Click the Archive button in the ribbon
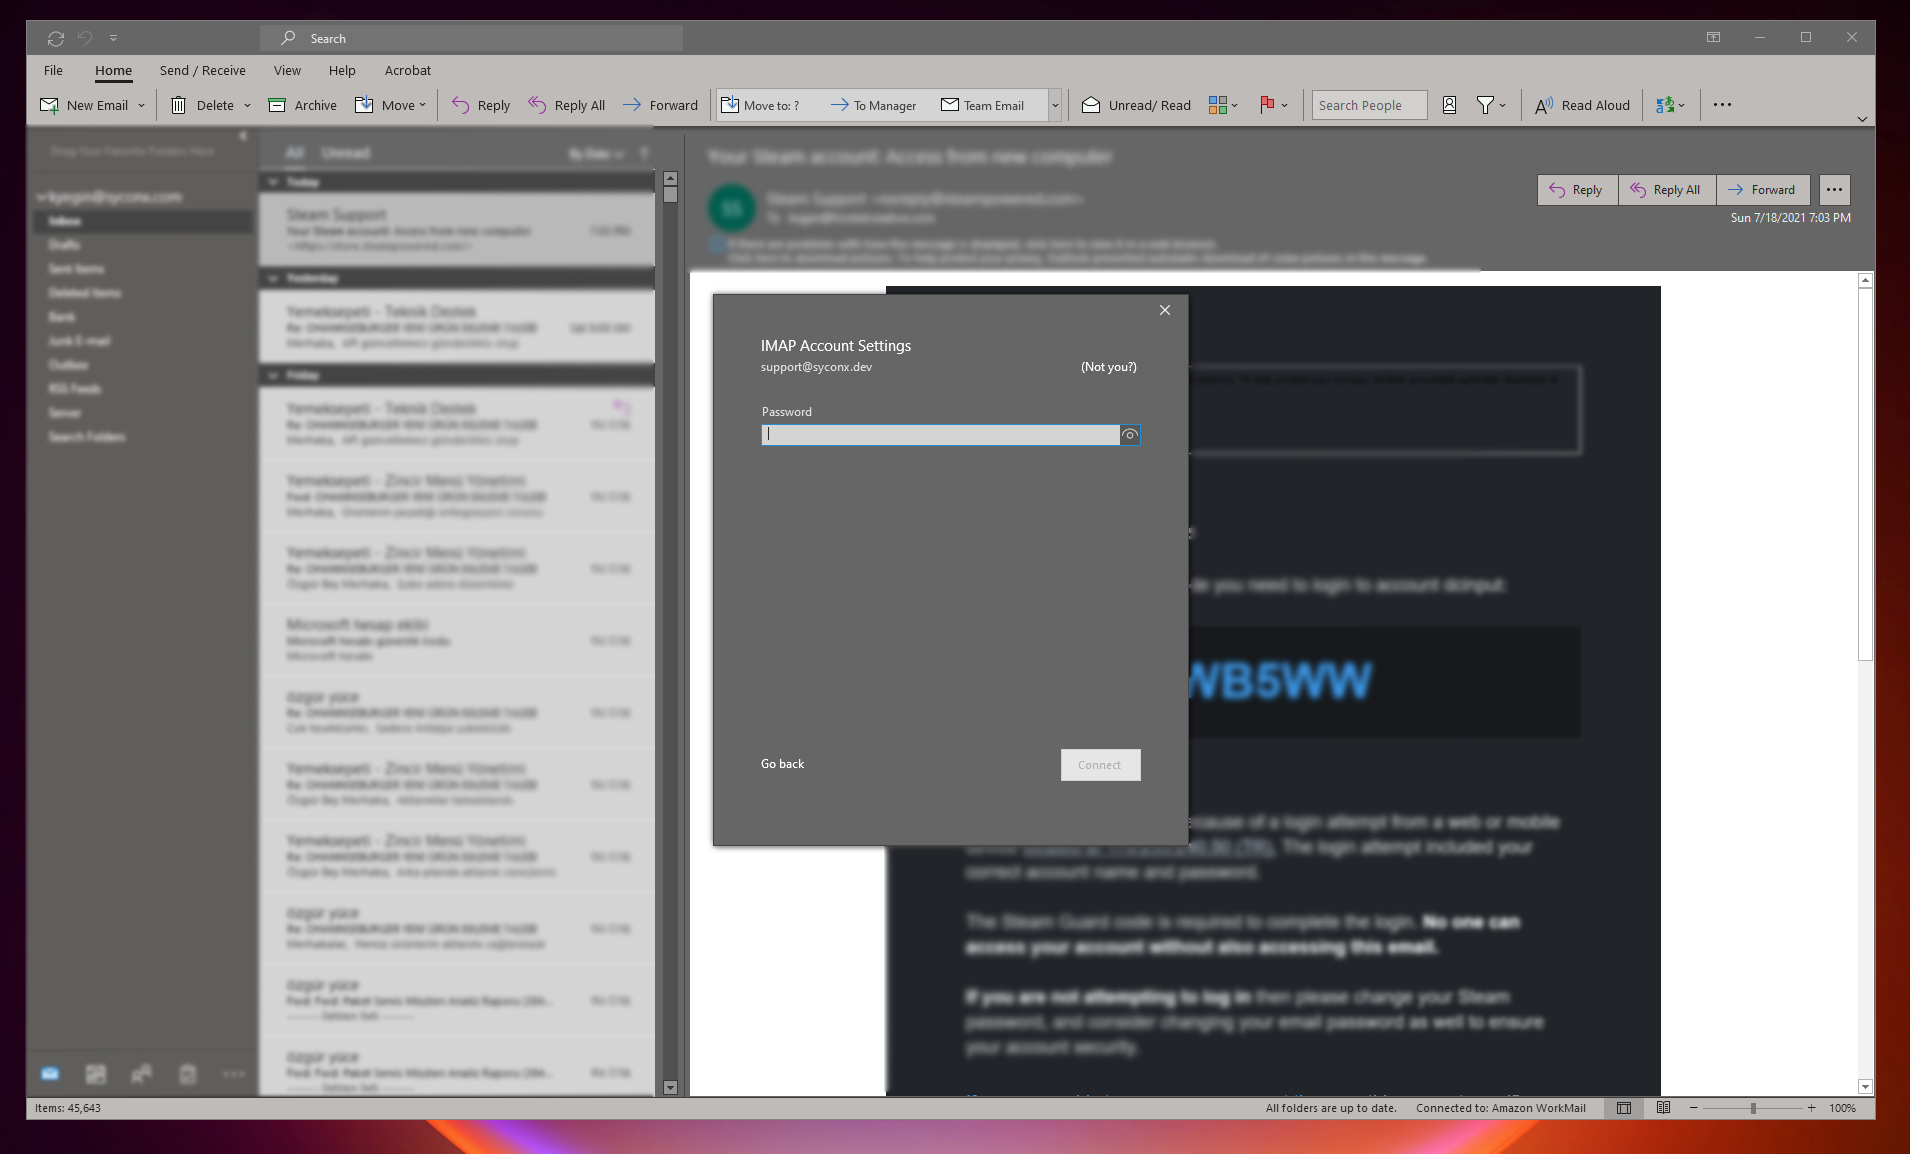The image size is (1910, 1154). pos(302,105)
